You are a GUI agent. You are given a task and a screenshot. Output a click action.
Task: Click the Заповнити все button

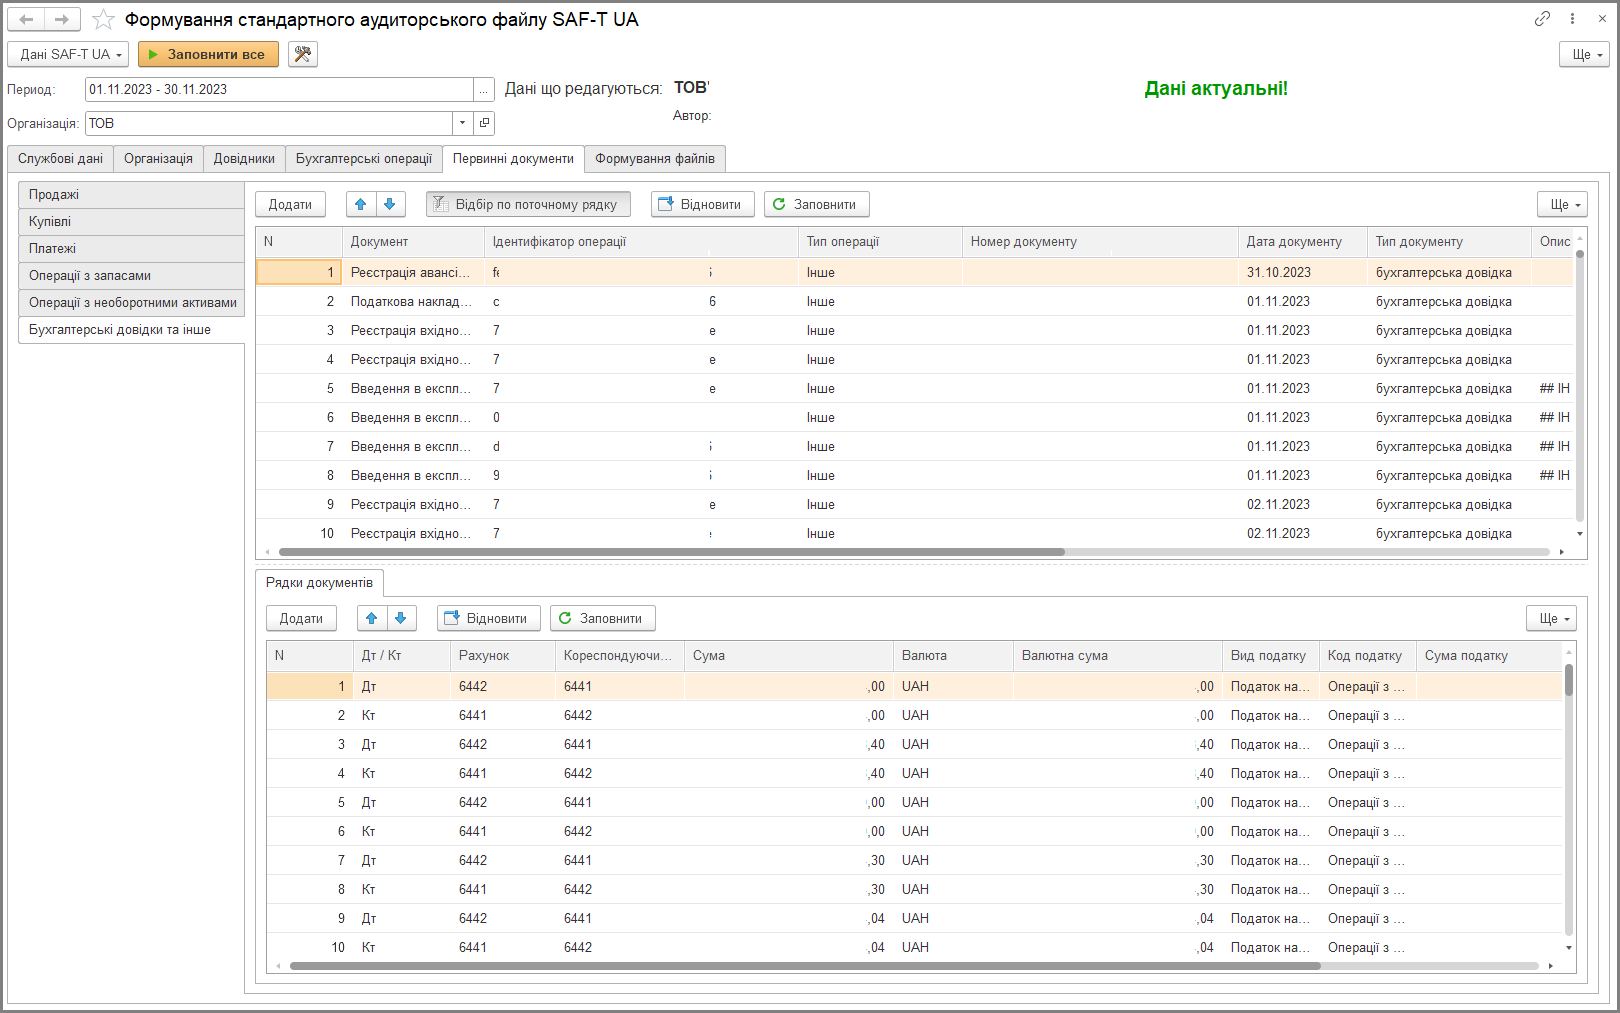(208, 54)
